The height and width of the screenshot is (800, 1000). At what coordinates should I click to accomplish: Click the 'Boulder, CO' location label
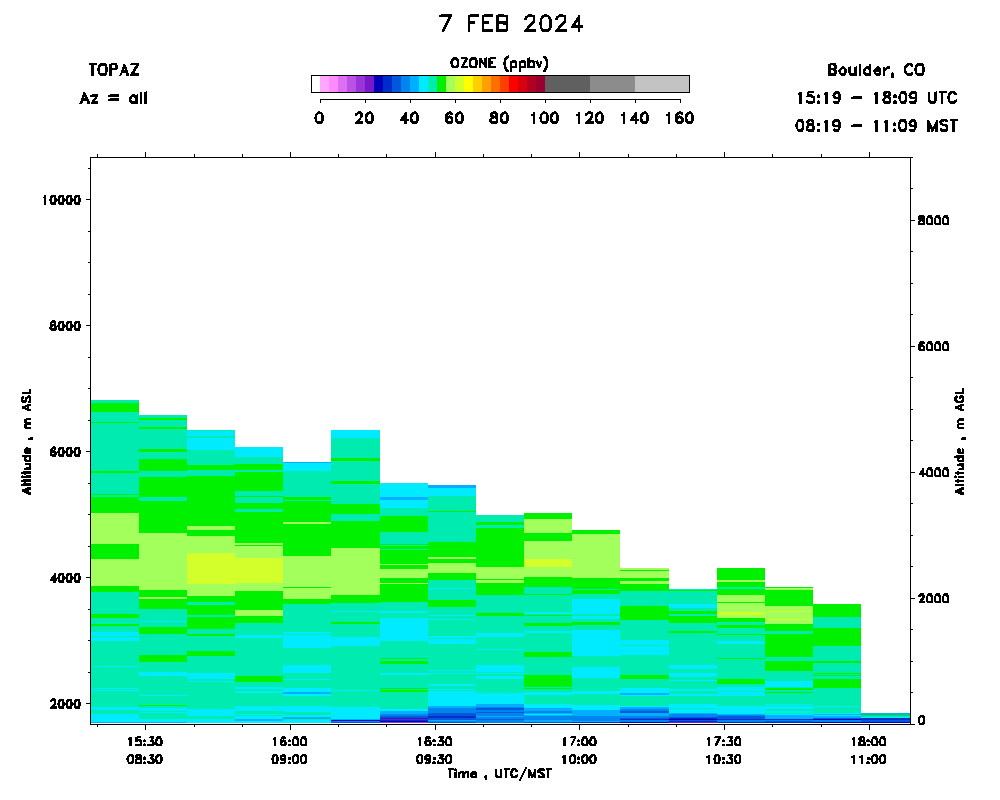coord(876,70)
